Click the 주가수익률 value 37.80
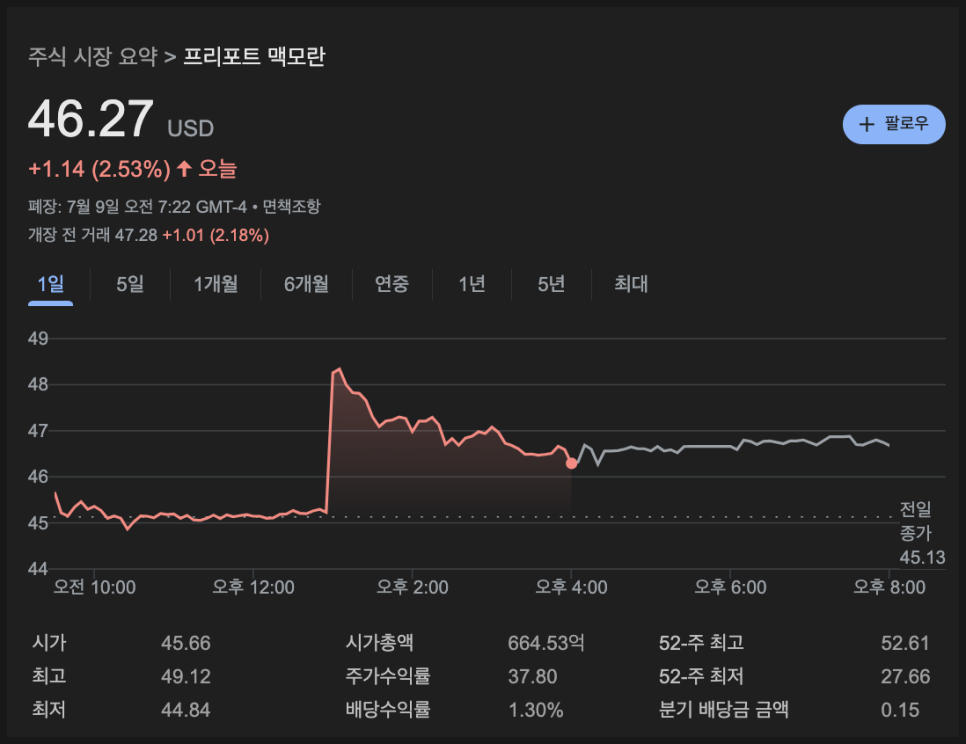The image size is (966, 744). (x=532, y=677)
